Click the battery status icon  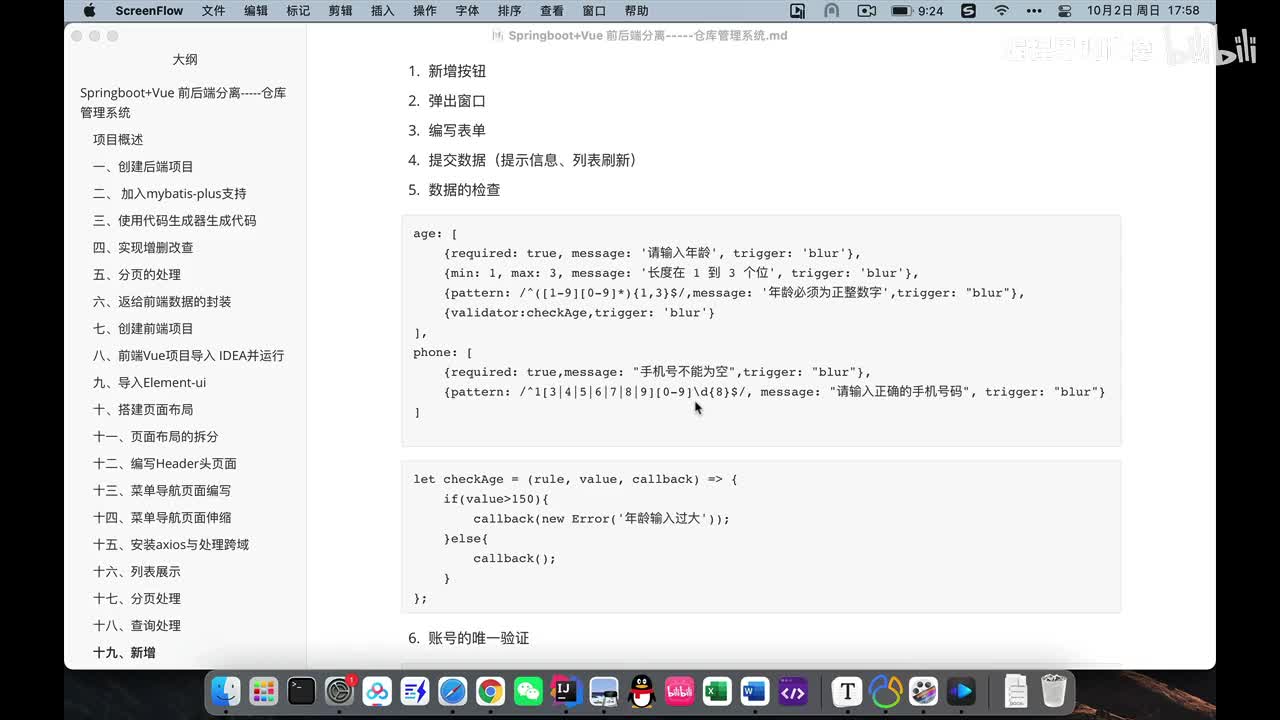[901, 11]
